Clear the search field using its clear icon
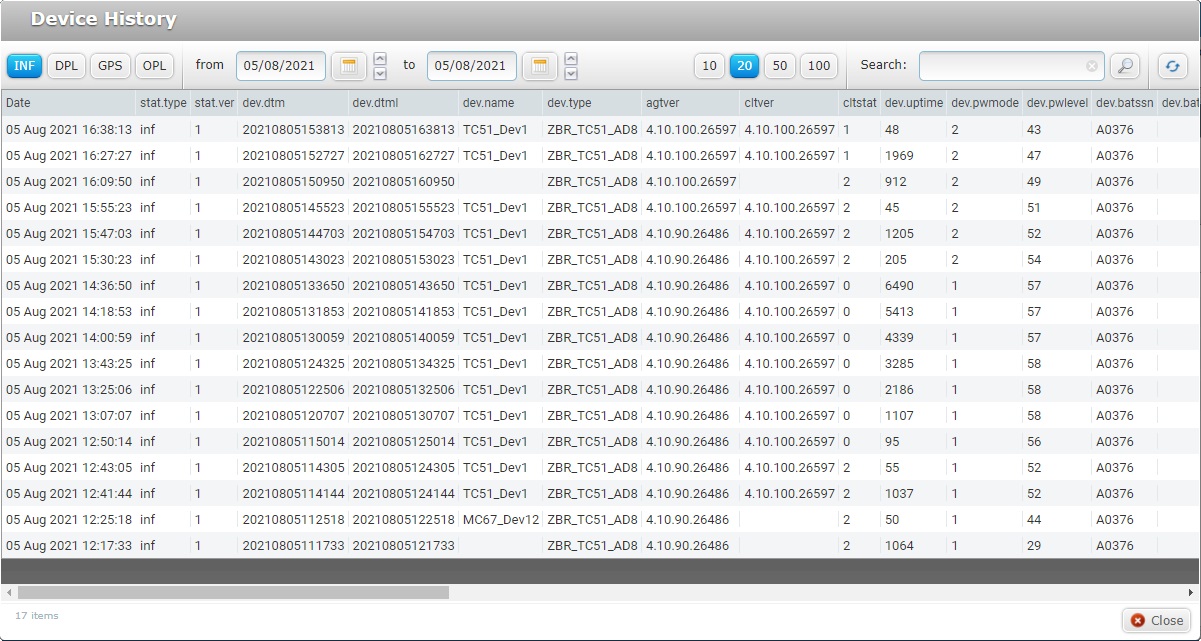Image resolution: width=1201 pixels, height=641 pixels. click(x=1090, y=66)
